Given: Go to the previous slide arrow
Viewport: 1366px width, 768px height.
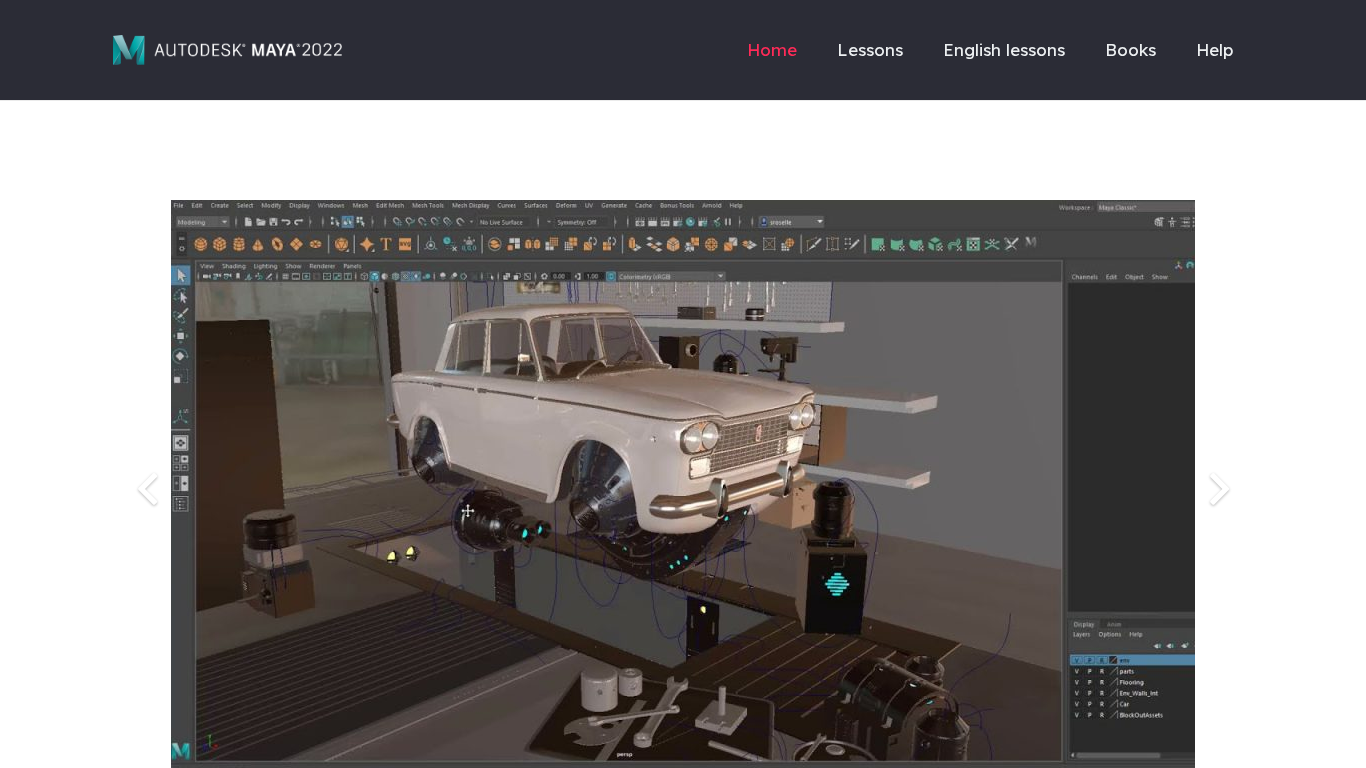Looking at the screenshot, I should coord(147,489).
